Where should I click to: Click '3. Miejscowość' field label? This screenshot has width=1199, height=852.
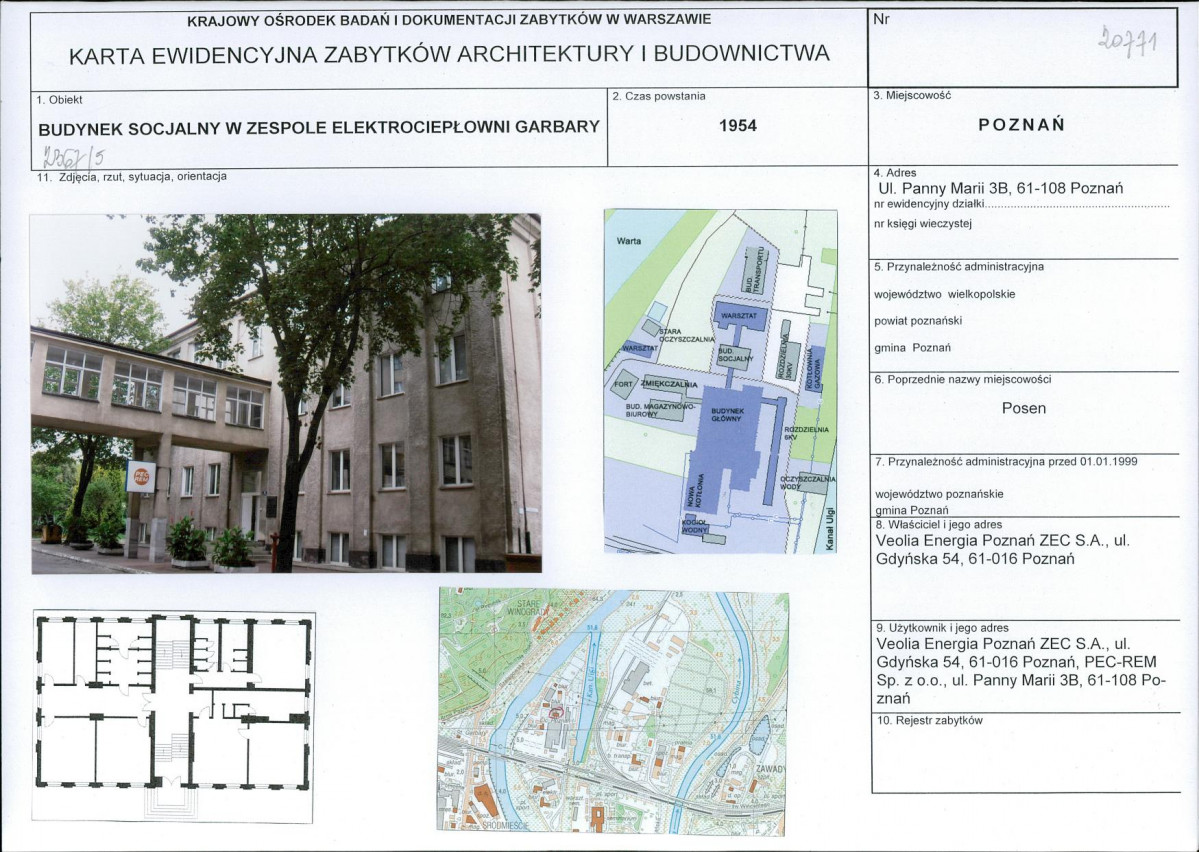pyautogui.click(x=911, y=96)
